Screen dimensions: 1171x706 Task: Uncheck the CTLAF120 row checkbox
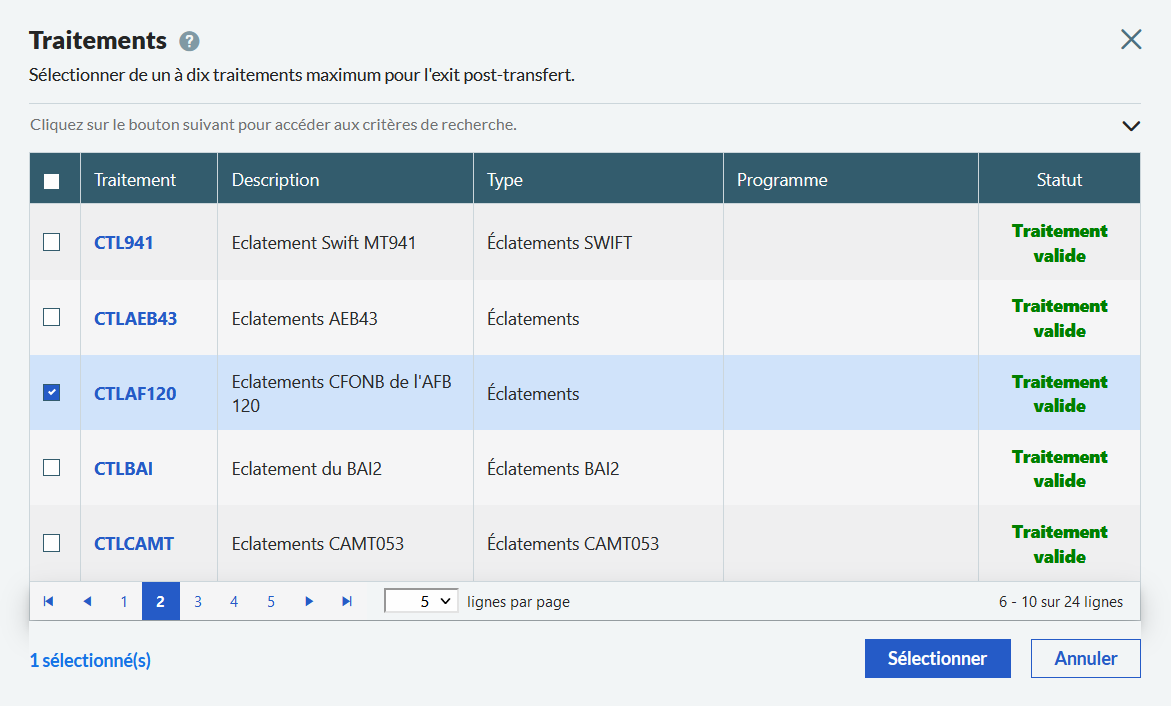[52, 393]
